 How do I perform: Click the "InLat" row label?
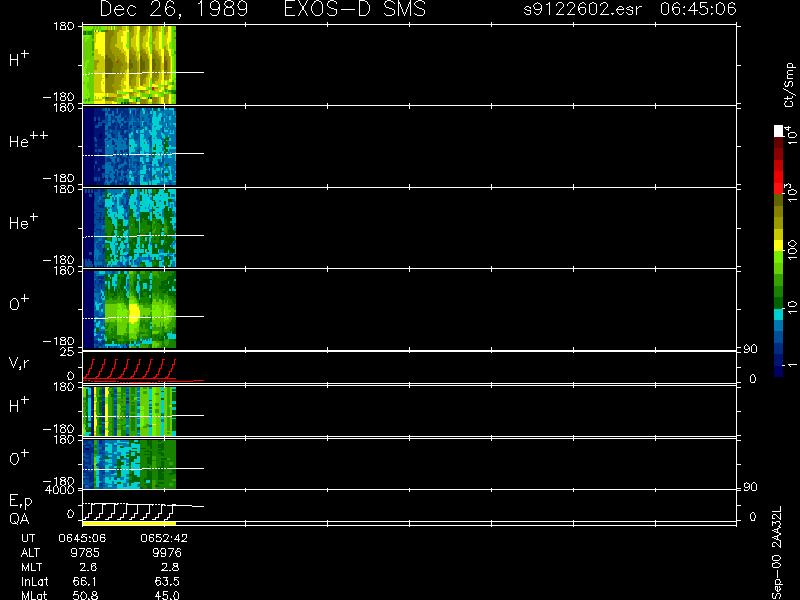click(x=35, y=581)
